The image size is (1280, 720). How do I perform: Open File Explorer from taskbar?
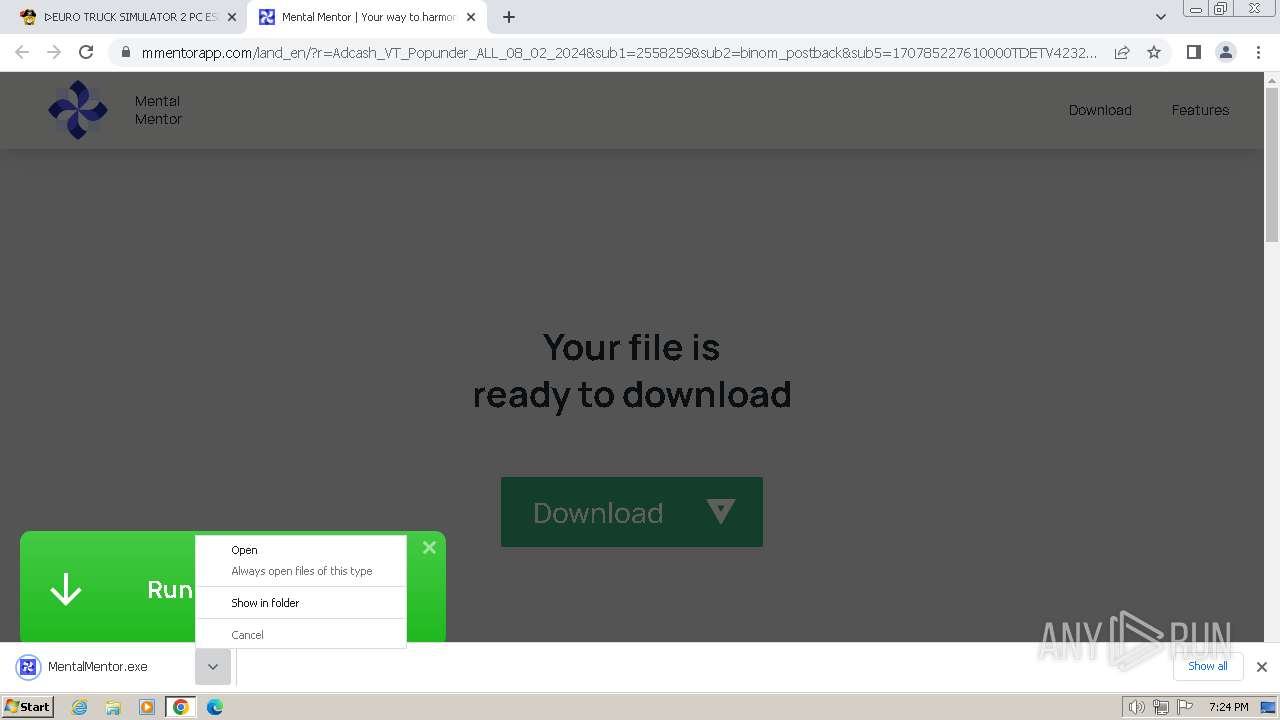(113, 707)
